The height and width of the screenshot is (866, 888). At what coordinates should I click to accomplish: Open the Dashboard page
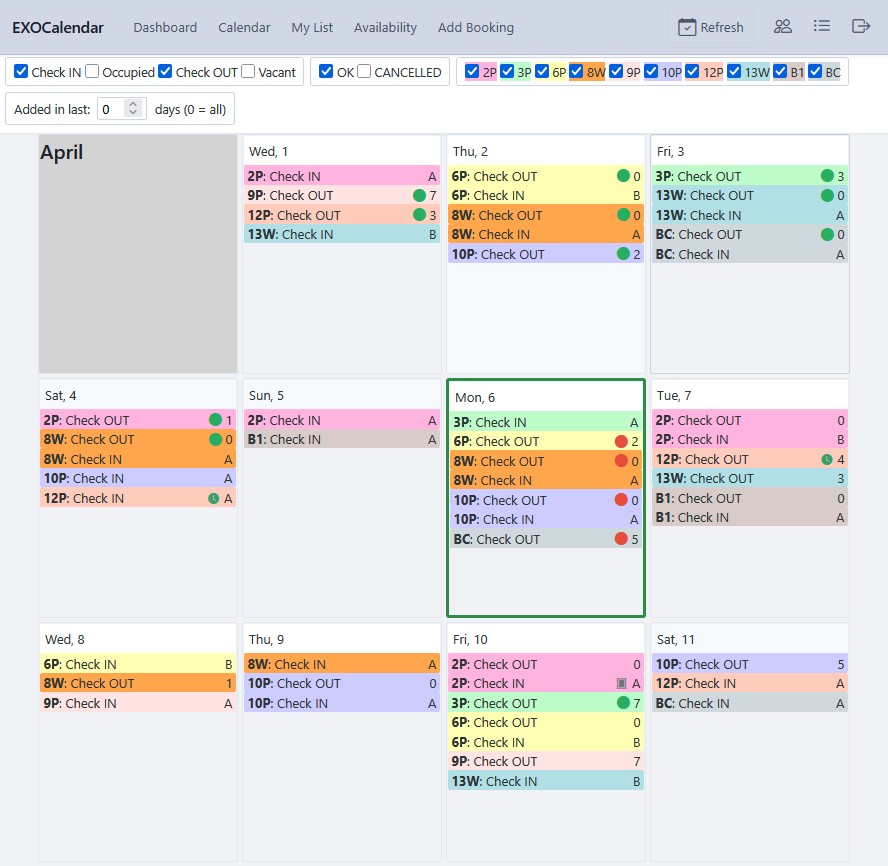click(x=165, y=27)
